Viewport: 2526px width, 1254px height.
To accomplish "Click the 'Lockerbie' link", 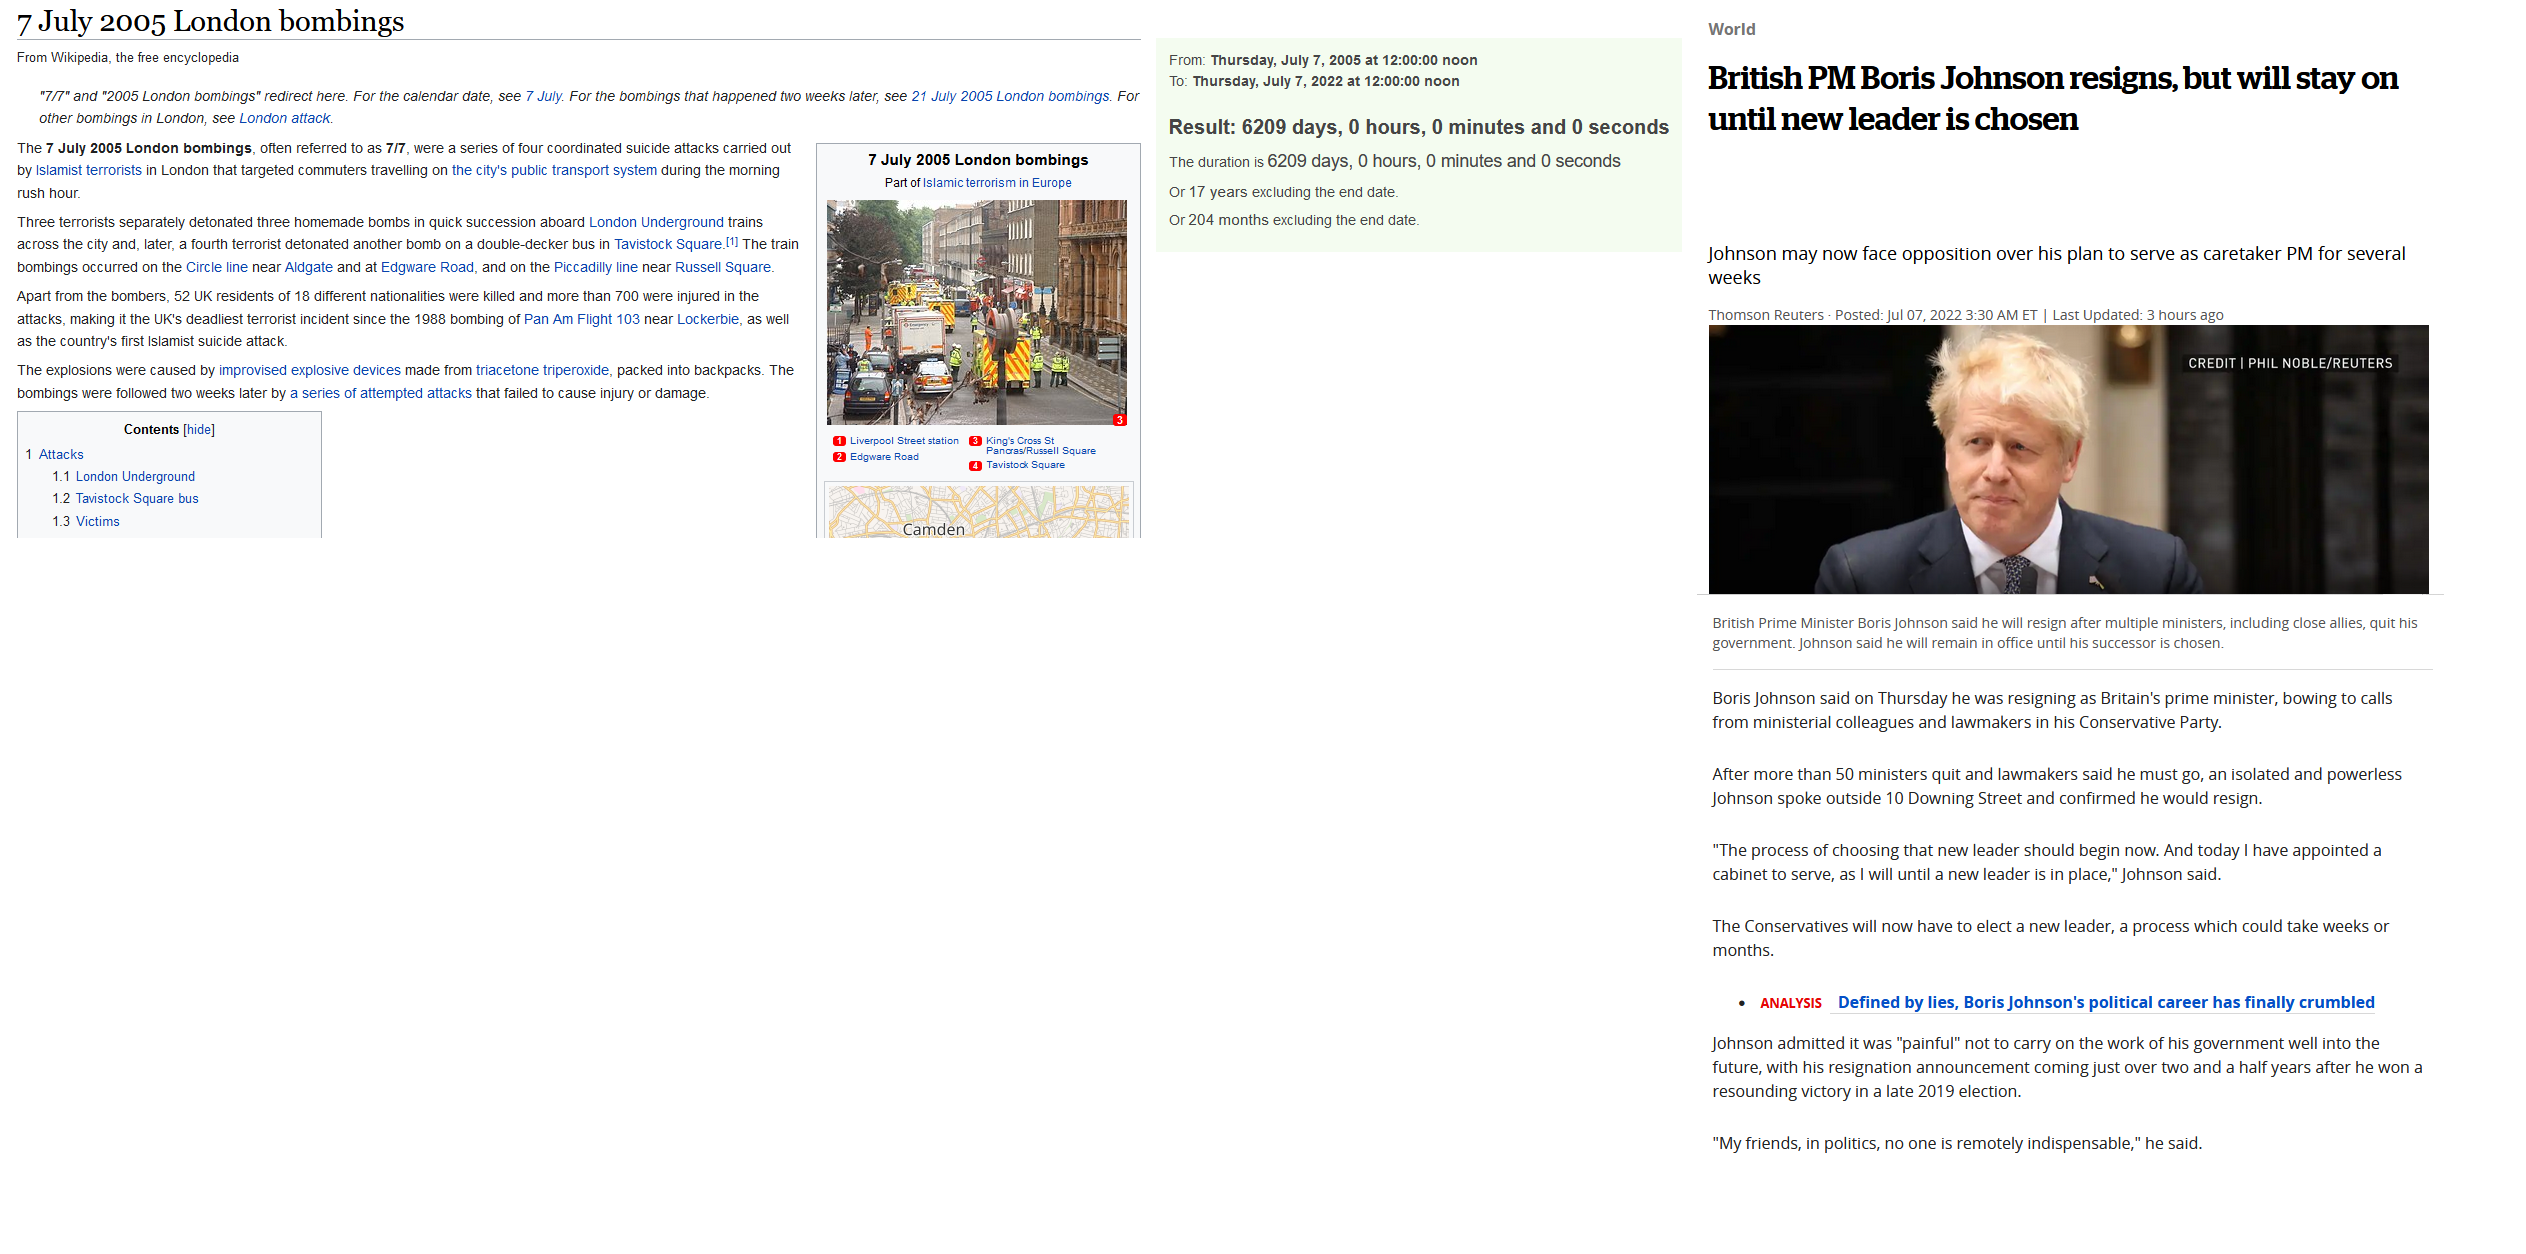I will click(708, 319).
